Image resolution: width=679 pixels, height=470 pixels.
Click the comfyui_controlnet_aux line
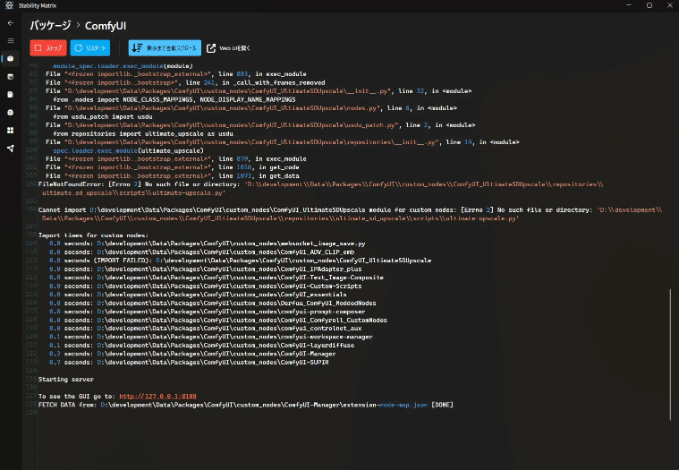[x=205, y=328]
